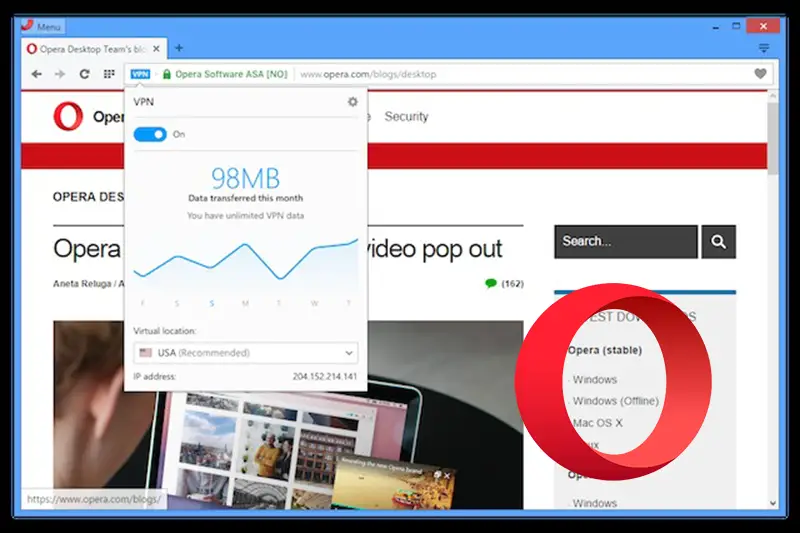
Task: View the Opera Software ASA [NO] certificate label
Action: click(x=231, y=74)
